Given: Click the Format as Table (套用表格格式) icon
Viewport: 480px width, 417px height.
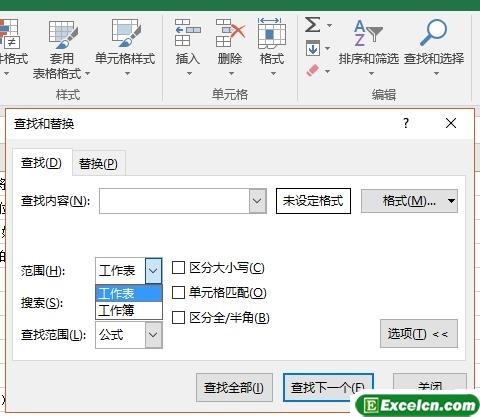Looking at the screenshot, I should coord(63,34).
